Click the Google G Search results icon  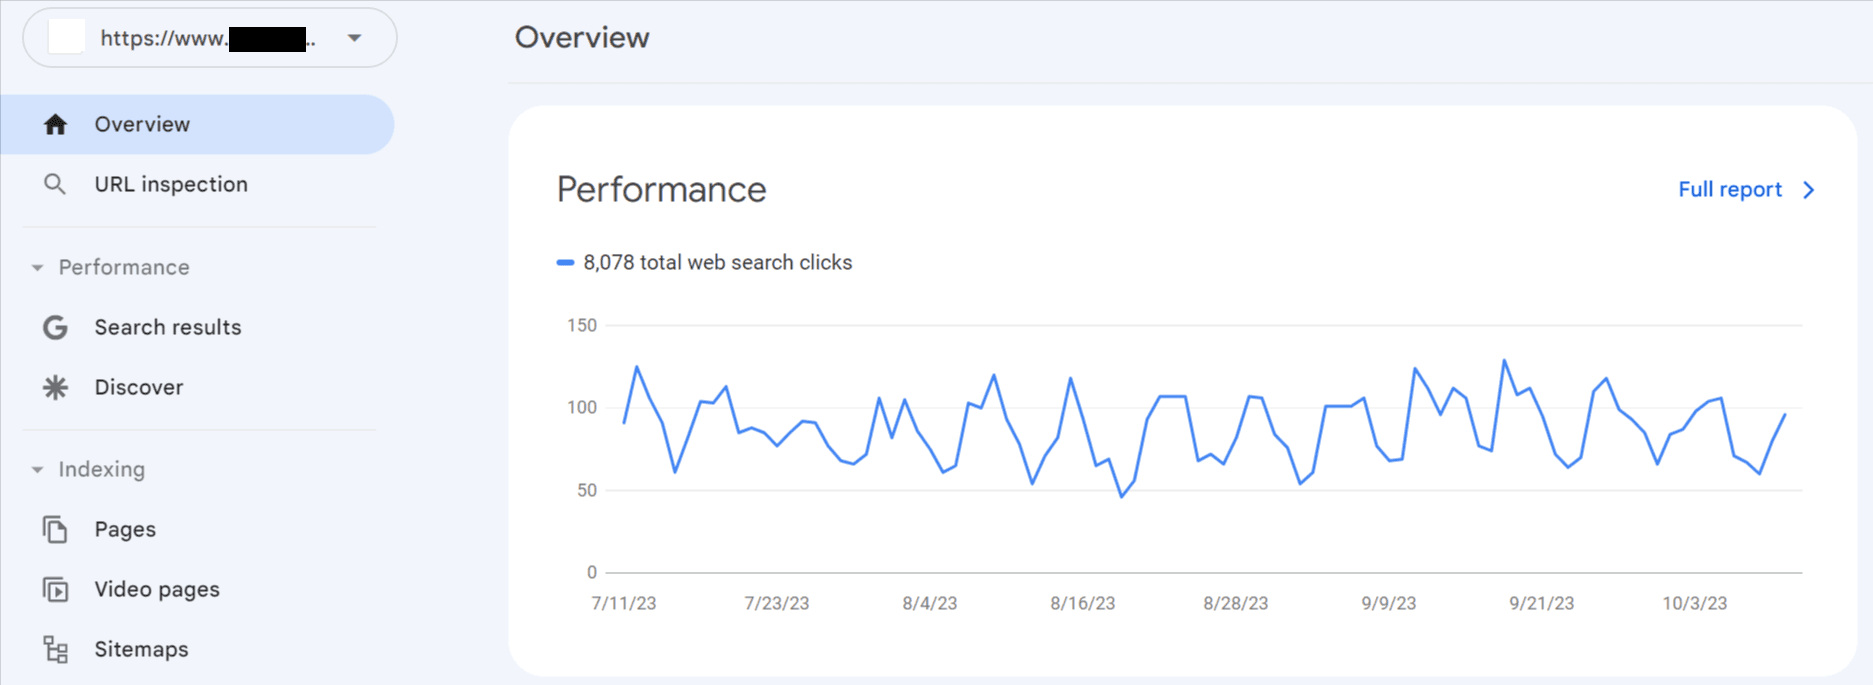55,327
